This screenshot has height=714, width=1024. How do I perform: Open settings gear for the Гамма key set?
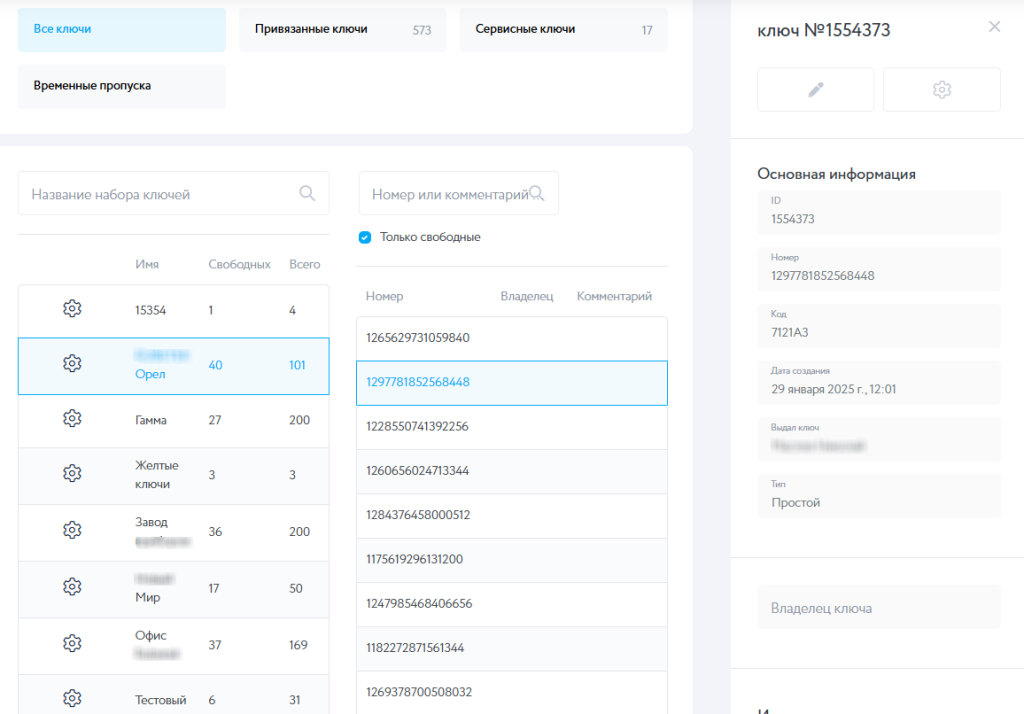[72, 420]
